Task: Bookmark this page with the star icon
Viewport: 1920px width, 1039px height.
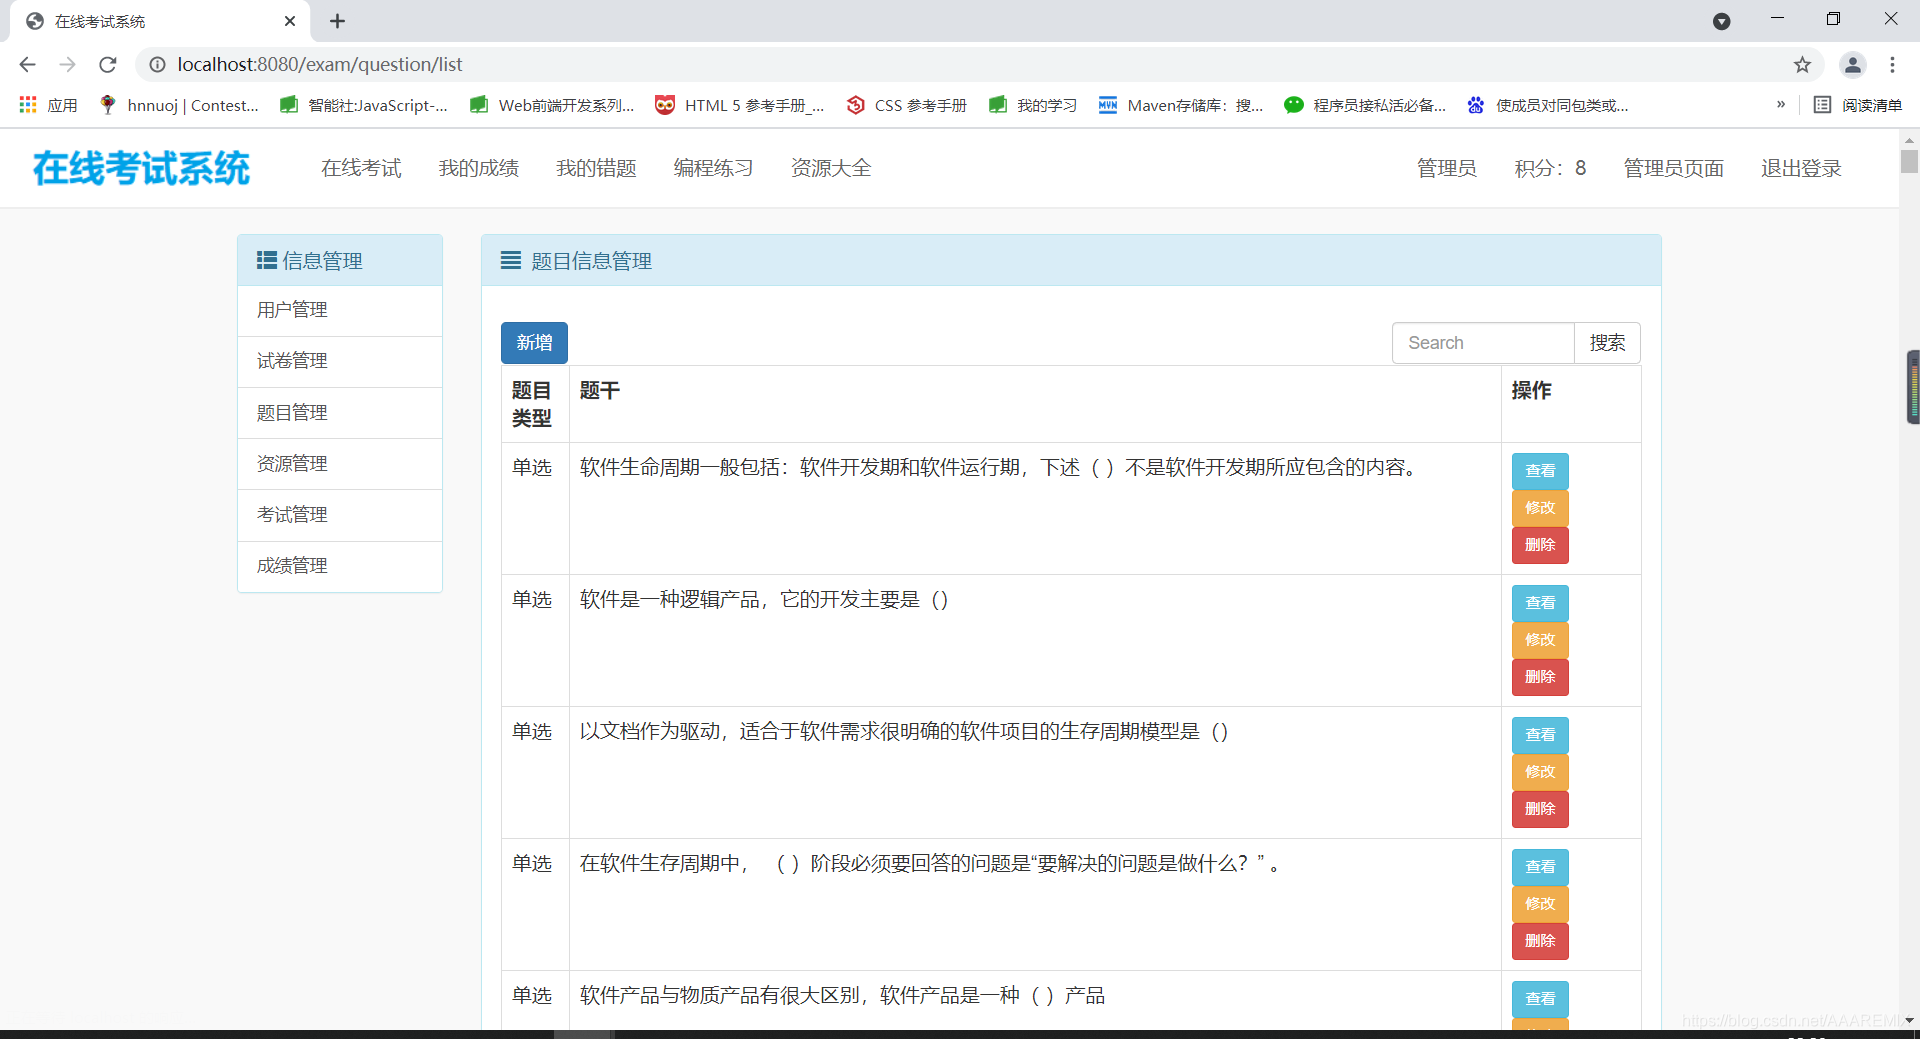Action: [x=1802, y=64]
